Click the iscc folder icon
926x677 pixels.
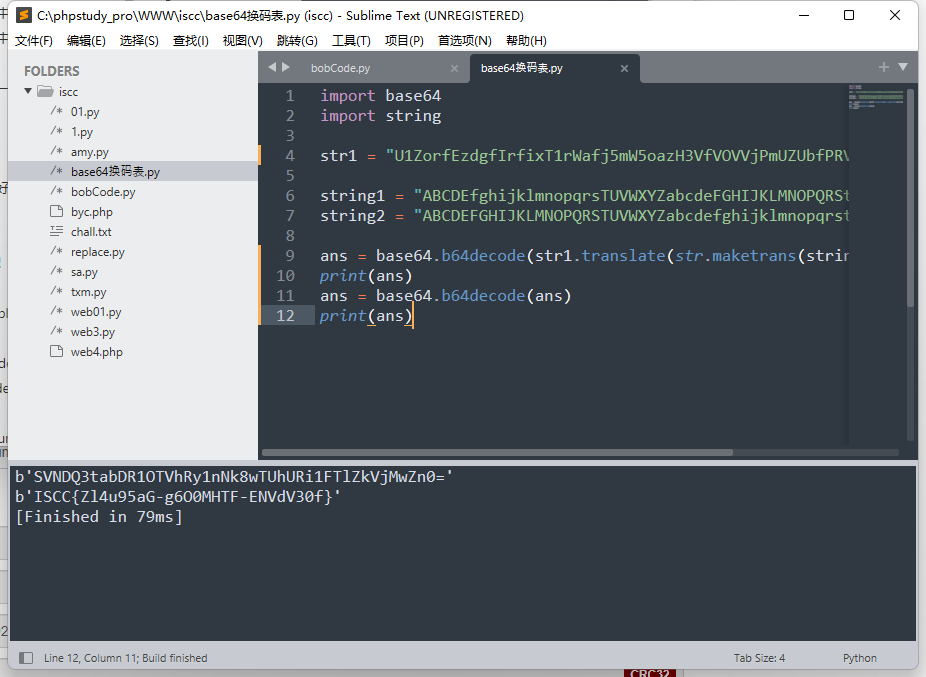pos(45,91)
